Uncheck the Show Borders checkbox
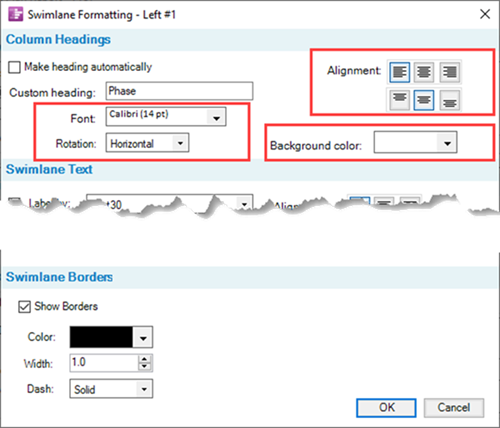Screen dimensions: 500x428 pyautogui.click(x=24, y=307)
